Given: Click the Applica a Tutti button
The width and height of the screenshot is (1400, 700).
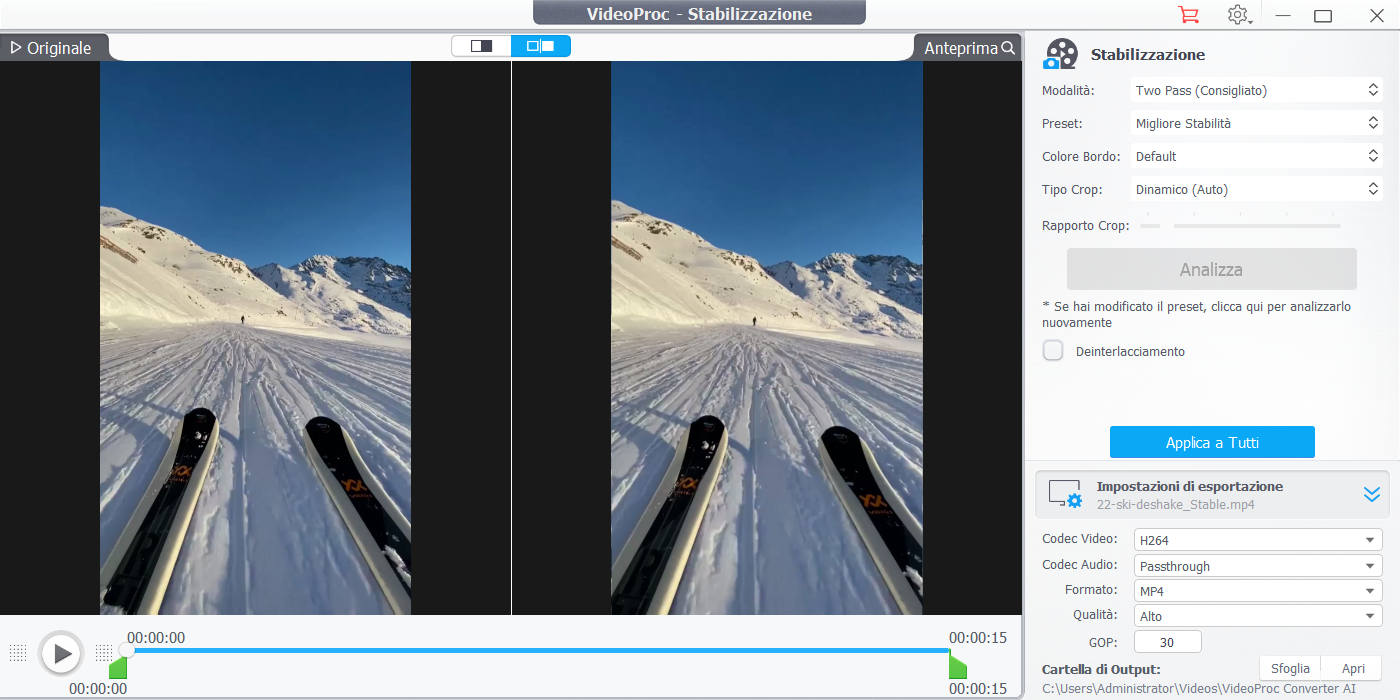Looking at the screenshot, I should click(x=1212, y=442).
